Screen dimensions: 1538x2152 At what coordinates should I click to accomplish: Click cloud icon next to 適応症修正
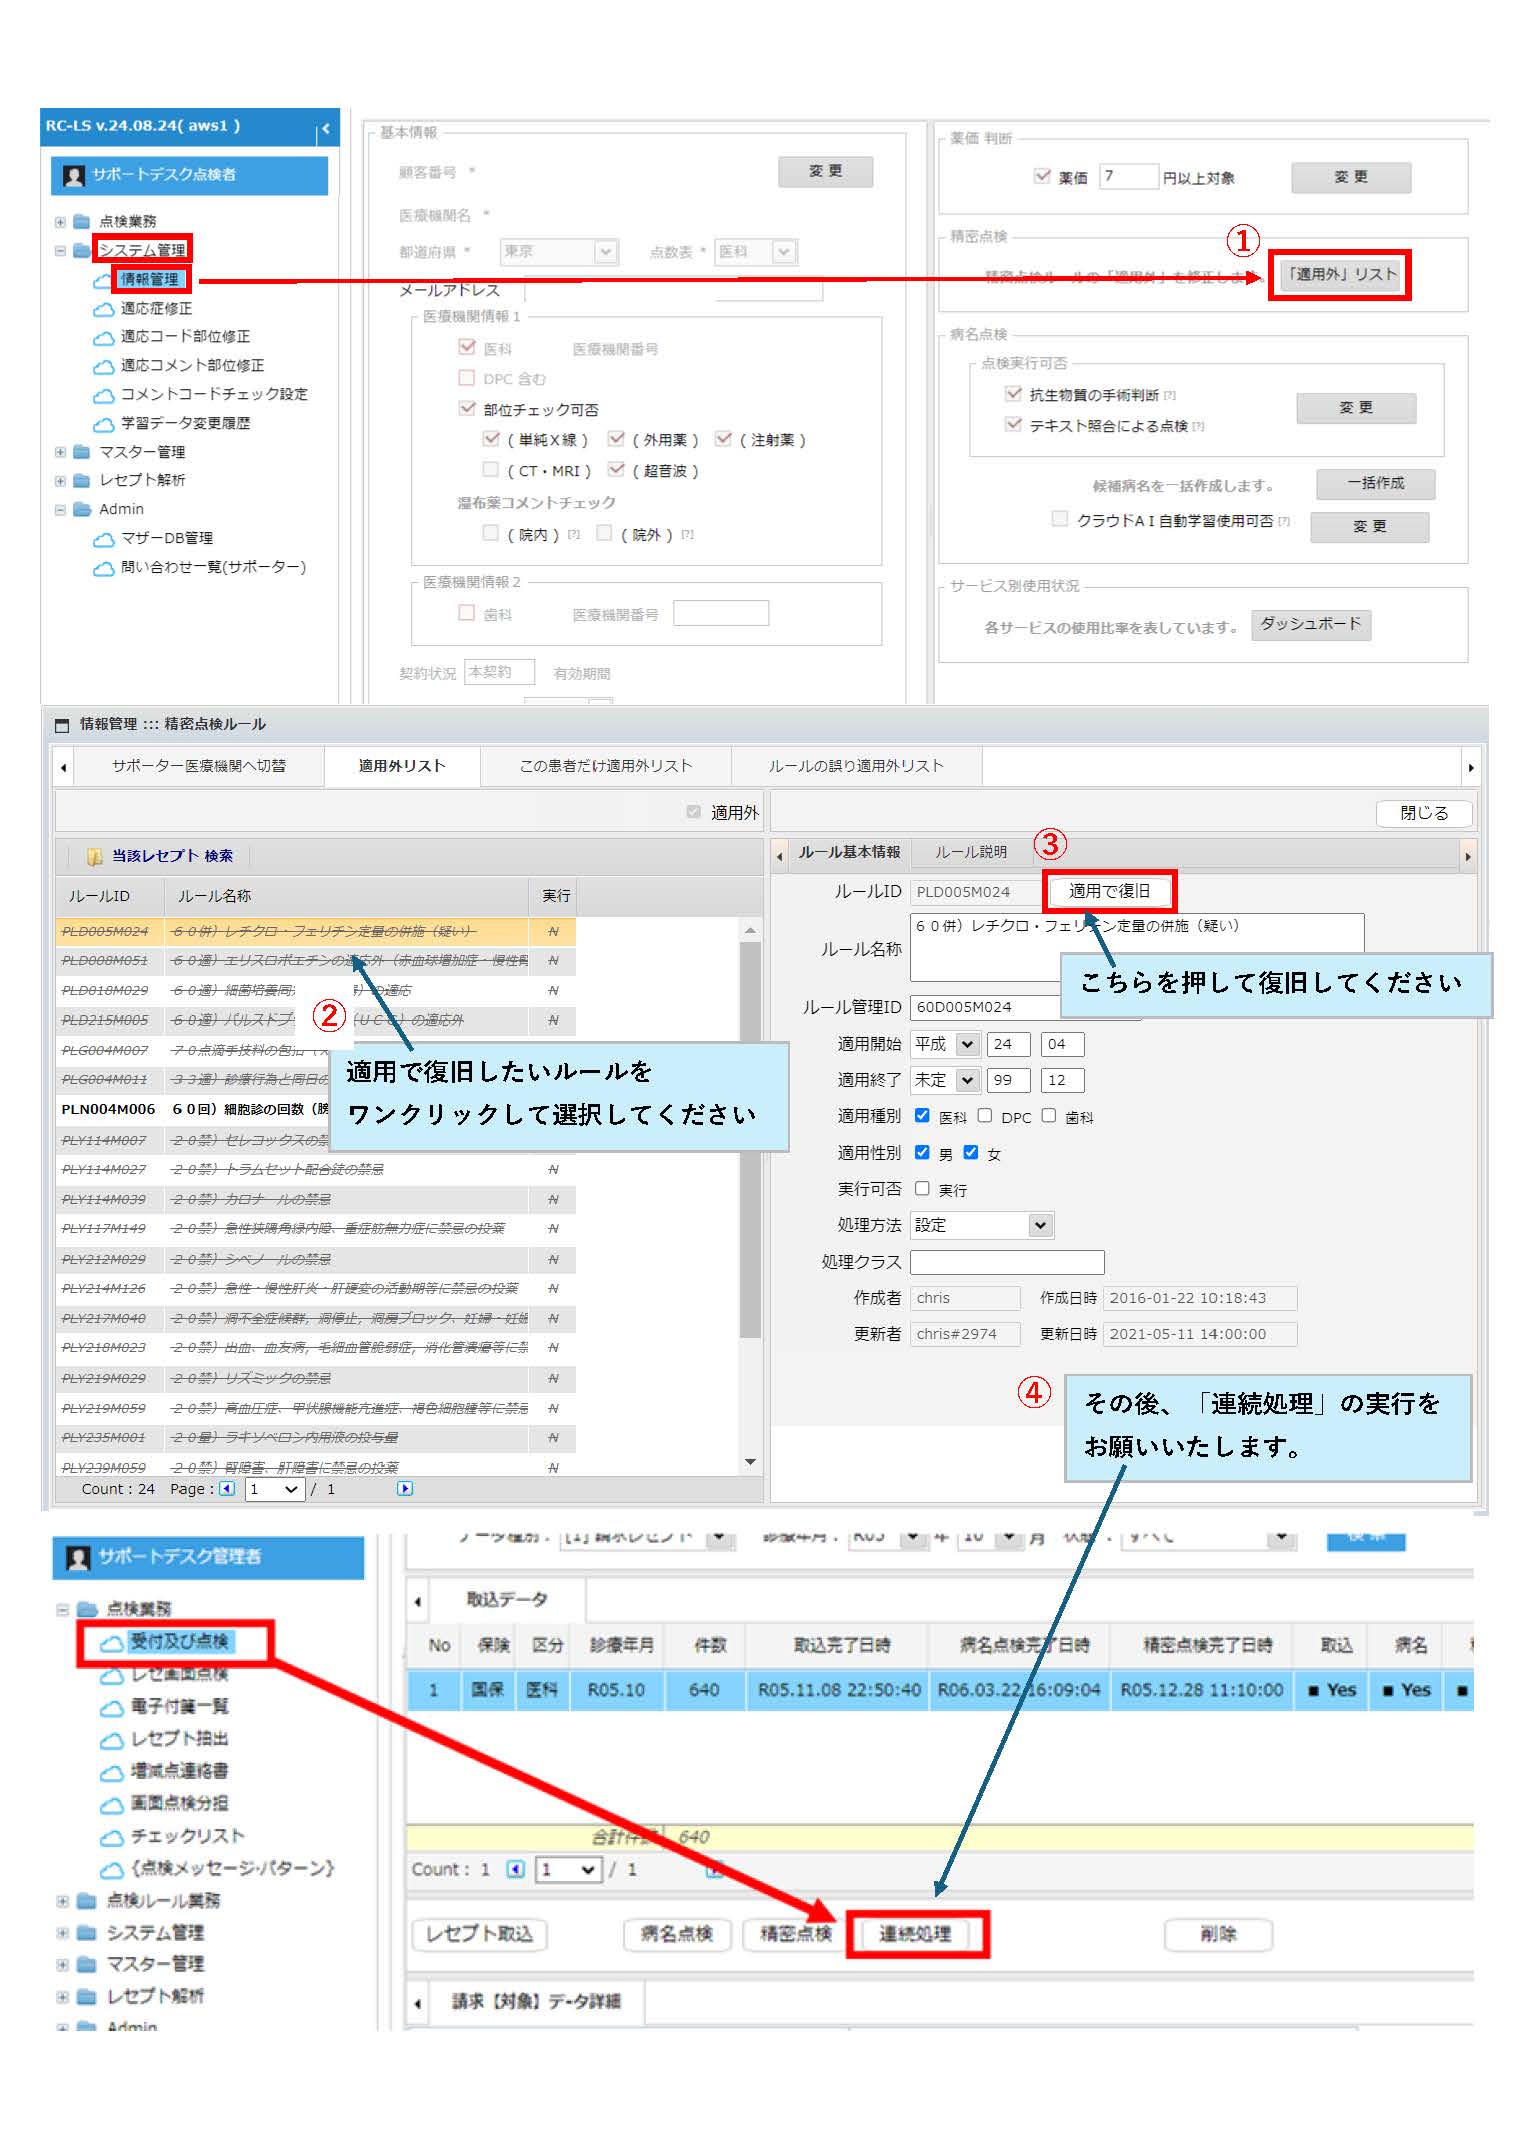103,309
